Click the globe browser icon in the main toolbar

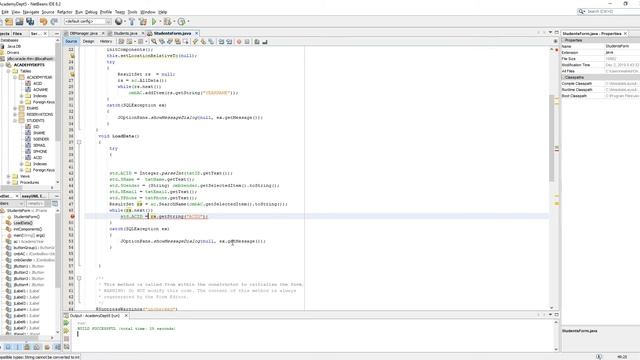[118, 21]
